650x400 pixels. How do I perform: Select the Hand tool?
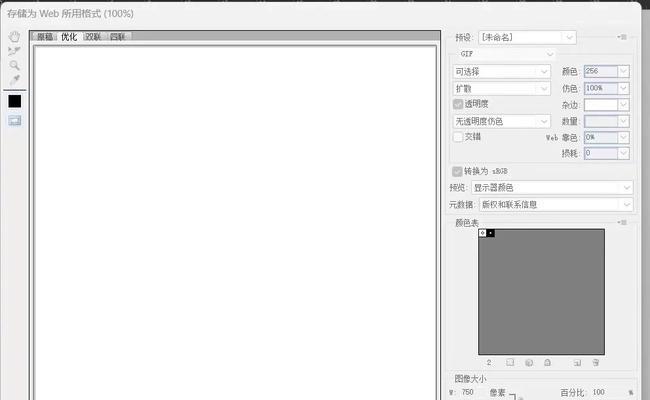15,36
